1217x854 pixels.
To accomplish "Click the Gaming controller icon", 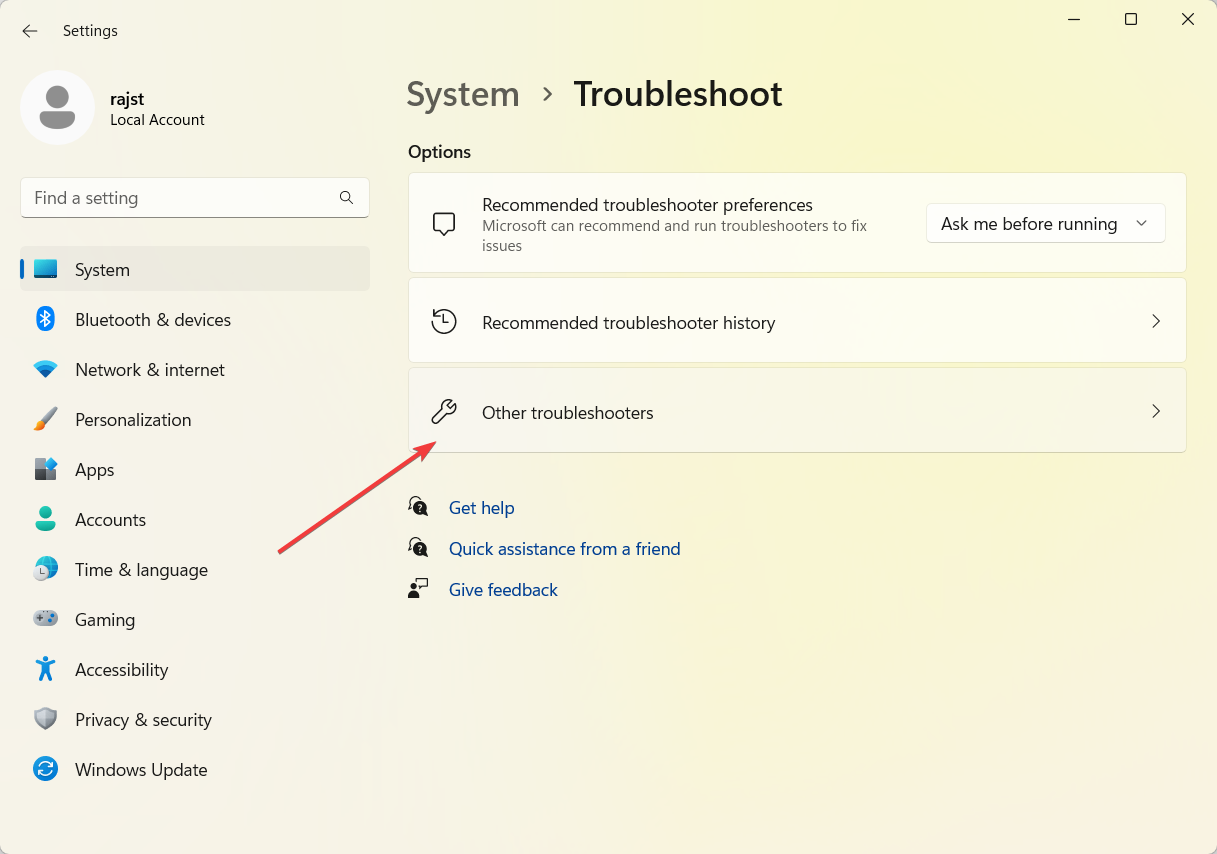I will coord(45,619).
